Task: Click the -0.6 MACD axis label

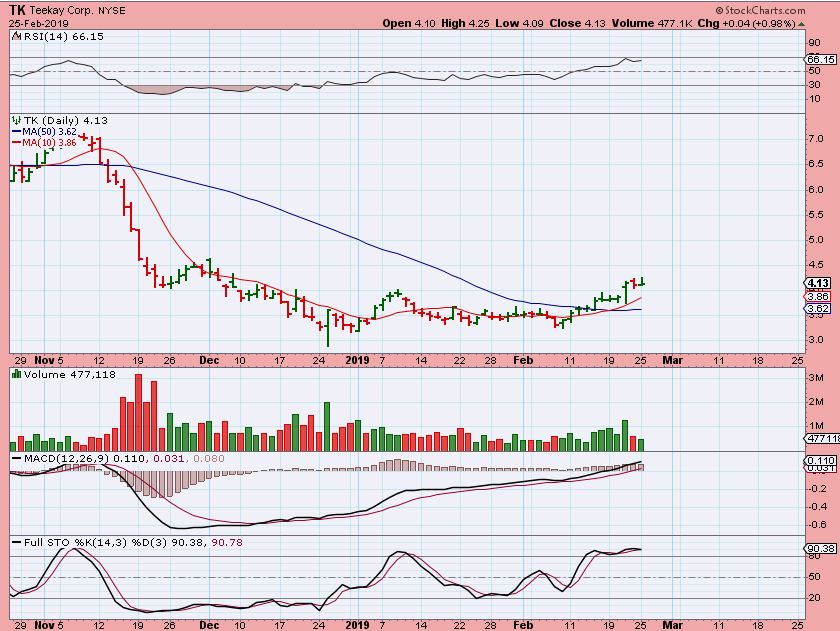Action: coord(816,524)
